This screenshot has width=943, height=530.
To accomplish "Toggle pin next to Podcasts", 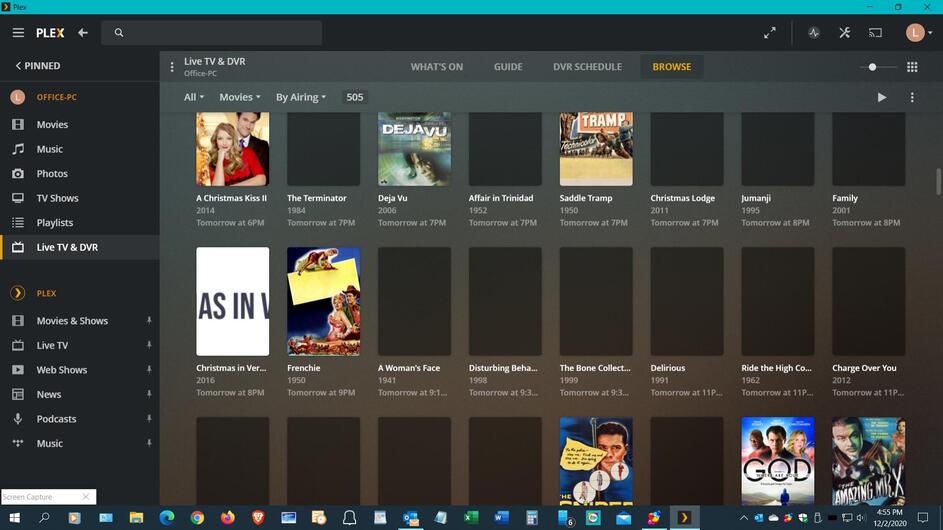I will (149, 419).
